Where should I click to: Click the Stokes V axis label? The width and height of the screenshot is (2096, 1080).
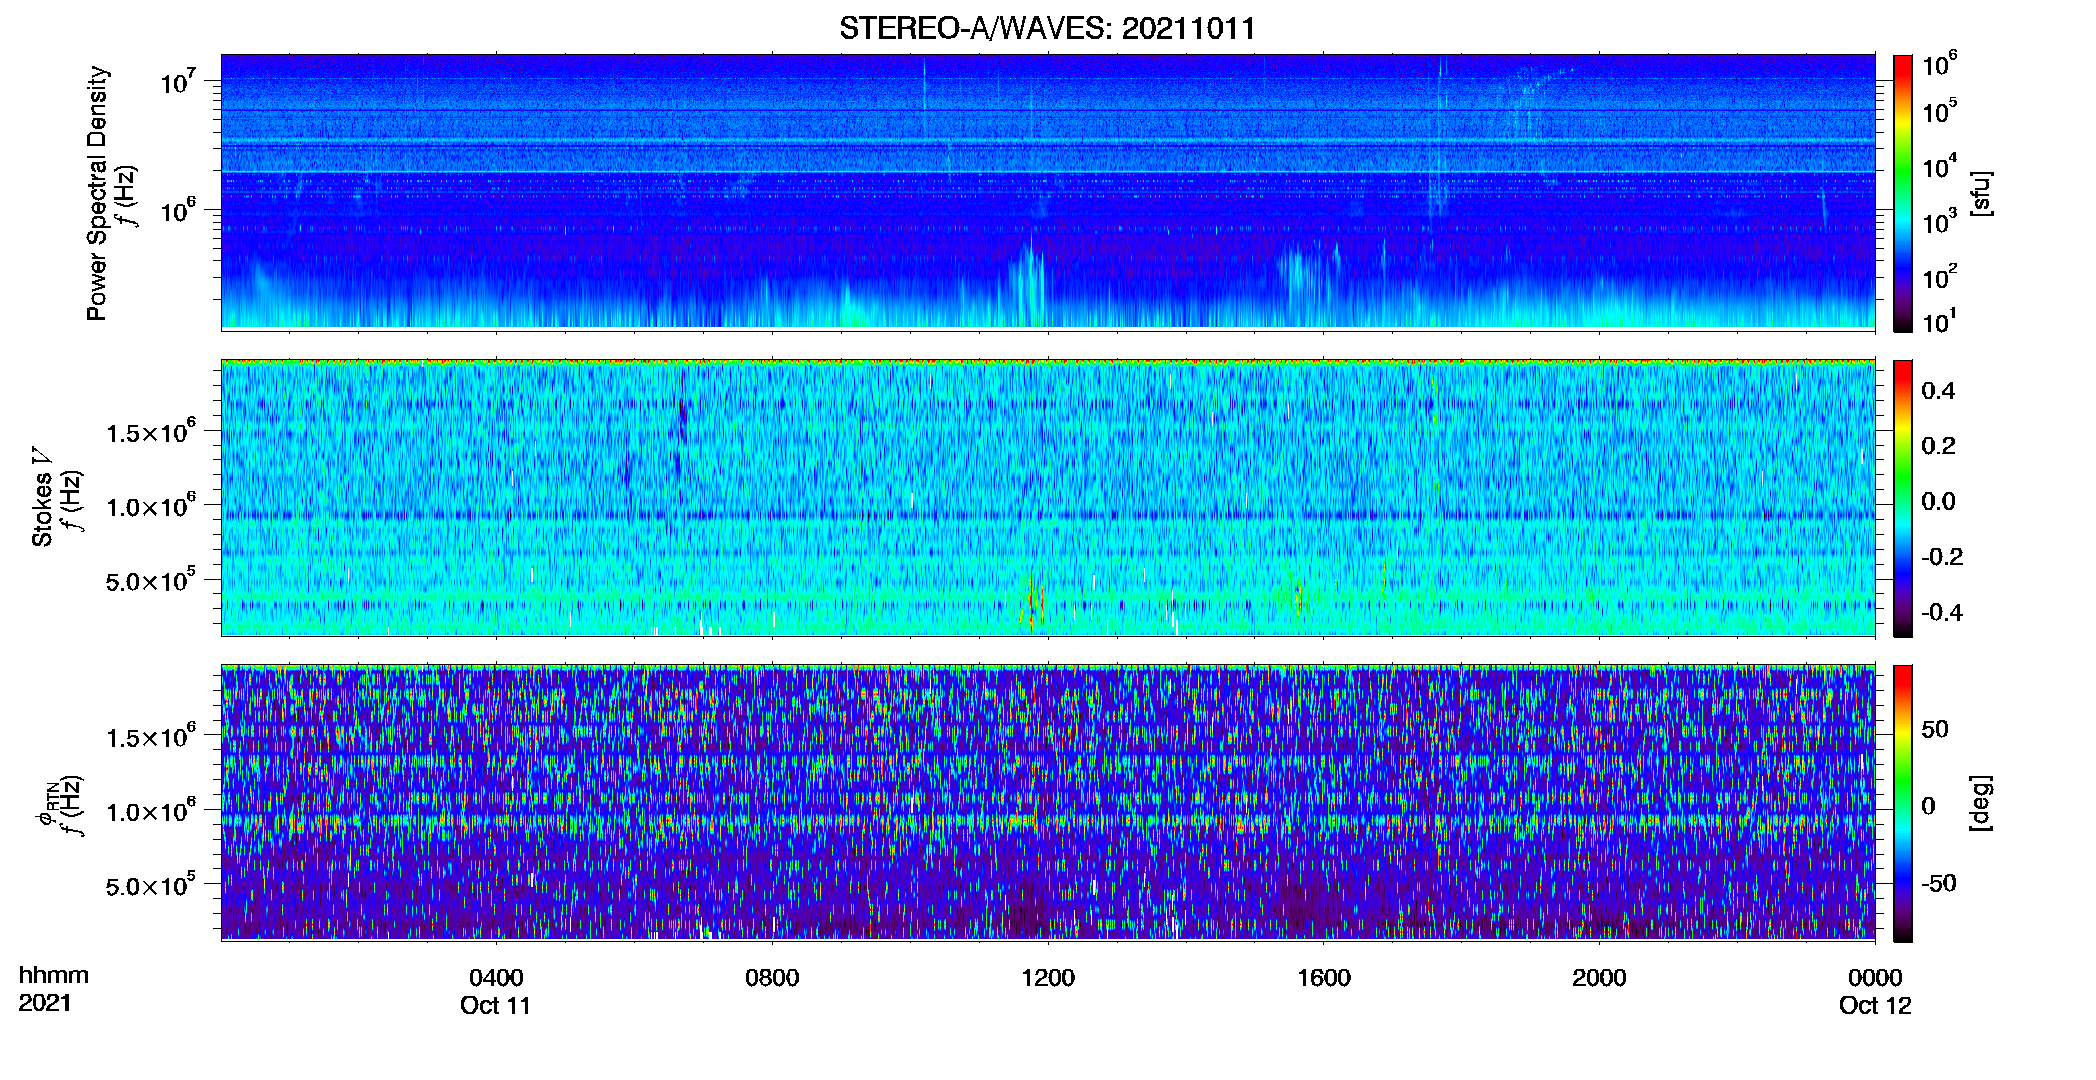[x=42, y=498]
